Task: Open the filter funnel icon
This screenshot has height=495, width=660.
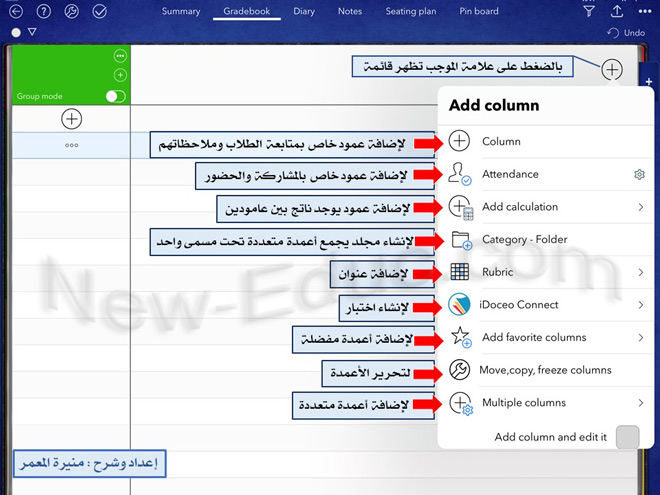Action: (589, 11)
